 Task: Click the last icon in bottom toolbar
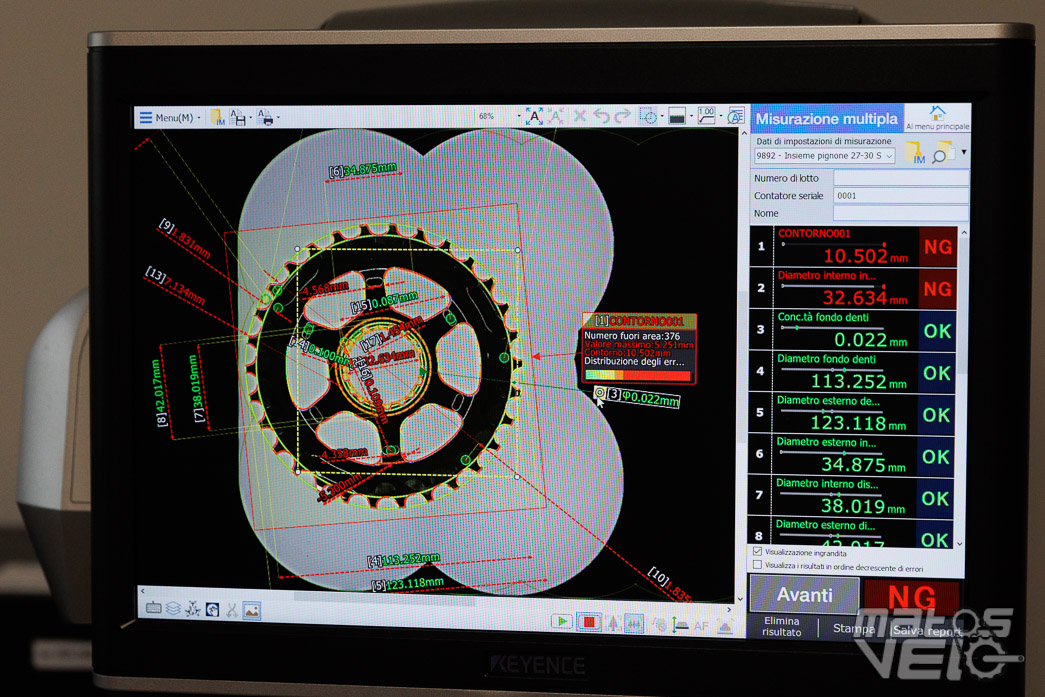pyautogui.click(x=724, y=626)
